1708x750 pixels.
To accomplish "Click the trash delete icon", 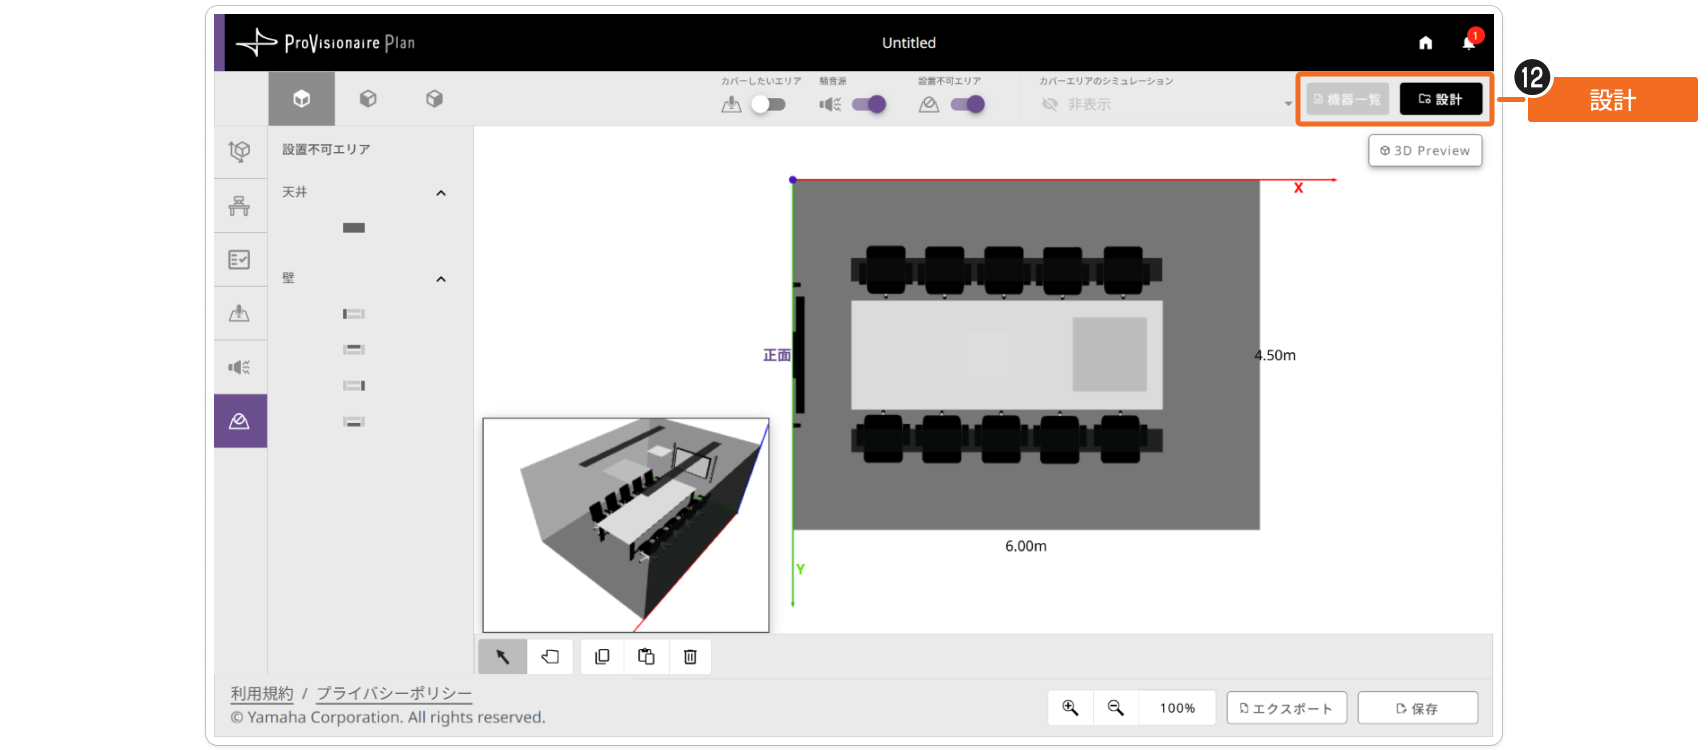I will (690, 657).
